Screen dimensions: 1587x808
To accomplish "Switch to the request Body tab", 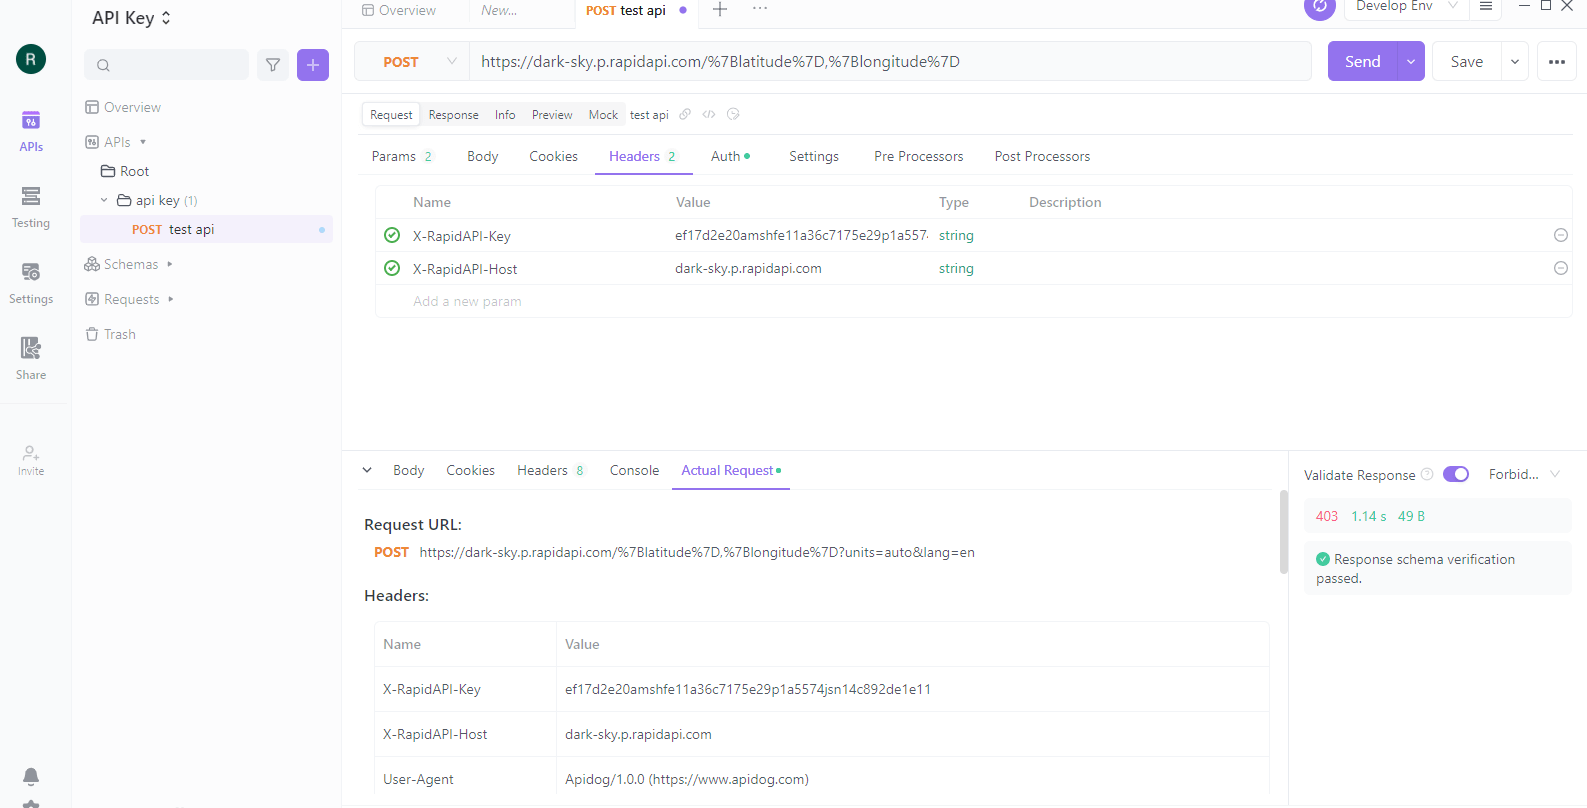I will point(483,156).
